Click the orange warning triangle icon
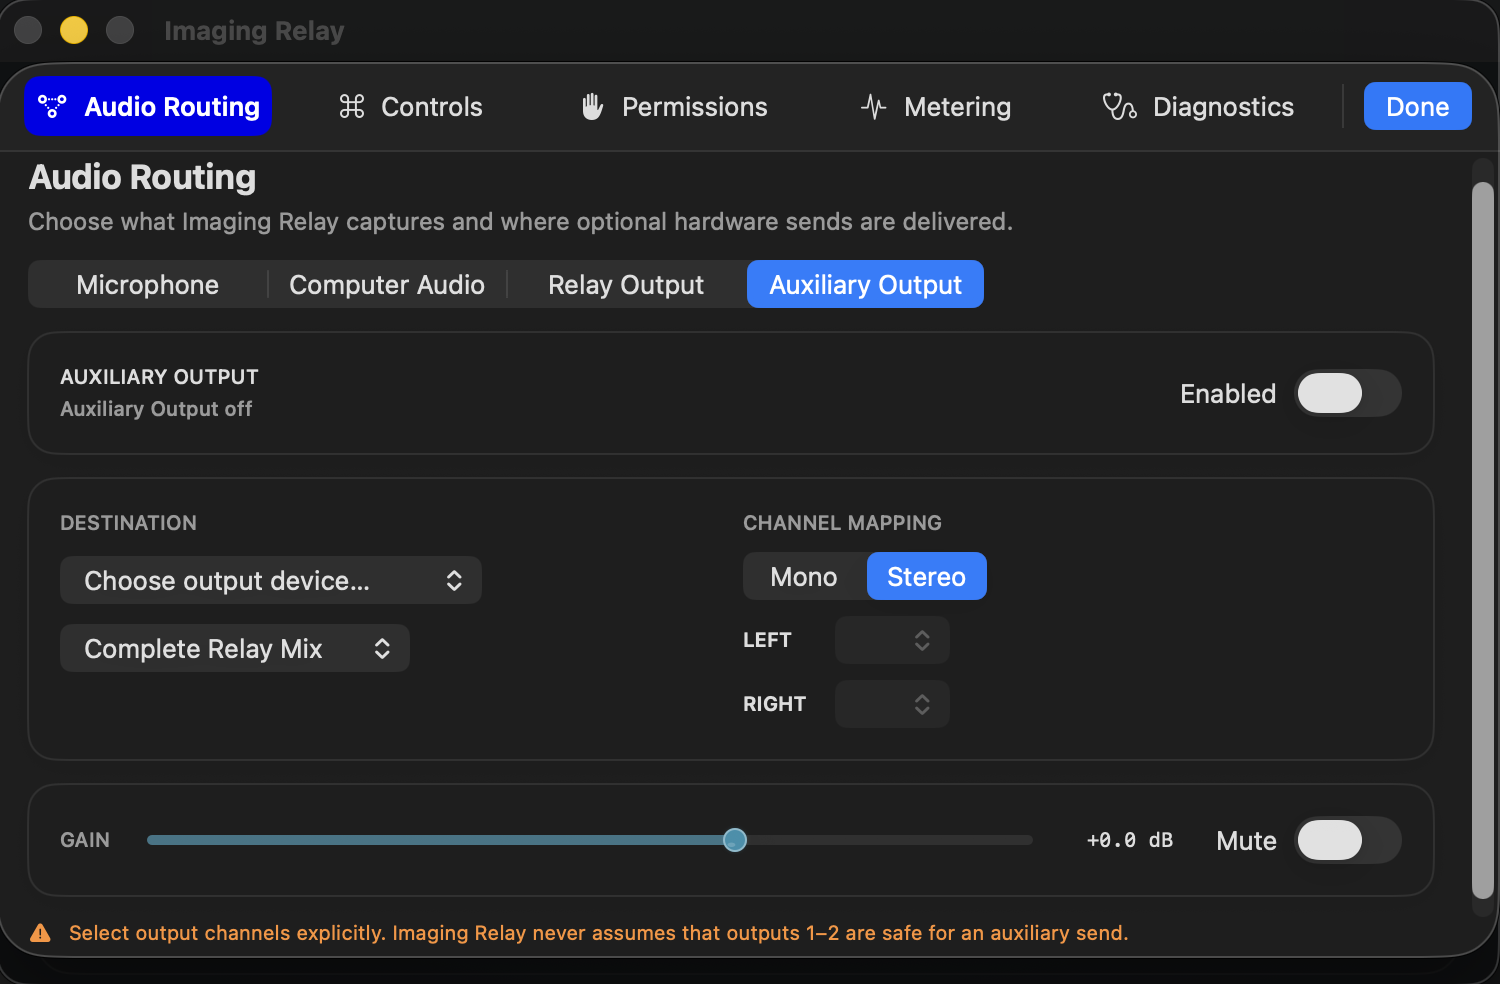The width and height of the screenshot is (1500, 984). point(41,933)
